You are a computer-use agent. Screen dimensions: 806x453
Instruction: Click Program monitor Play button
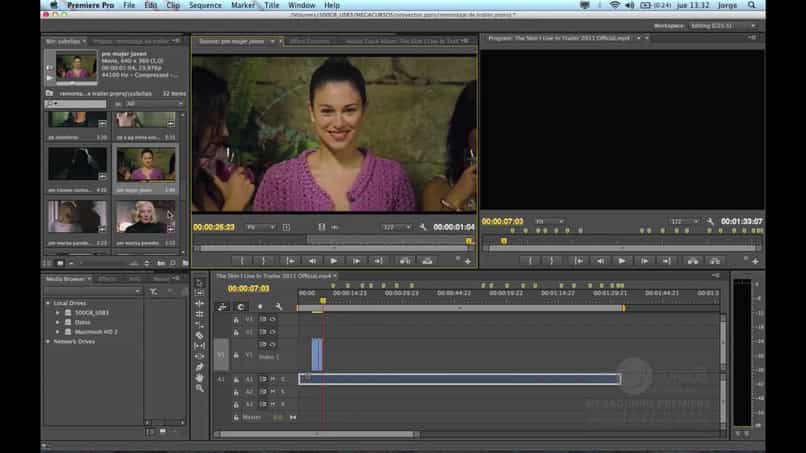(622, 261)
